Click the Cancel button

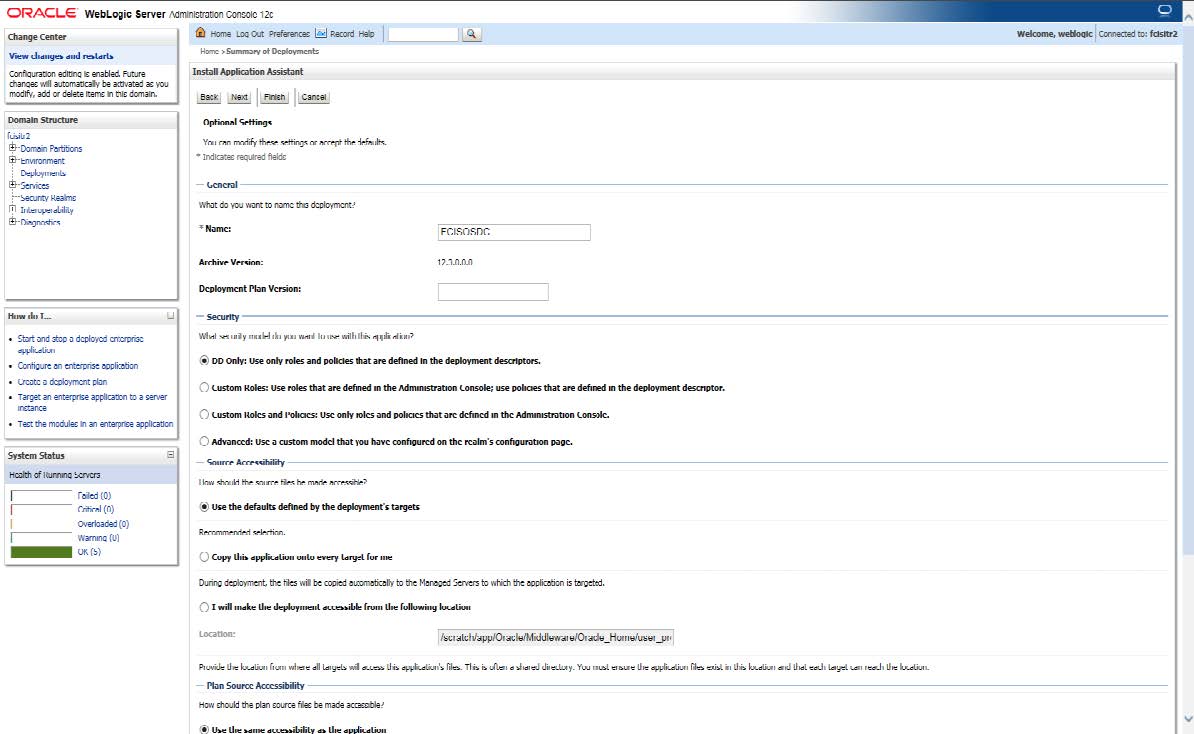click(x=314, y=97)
